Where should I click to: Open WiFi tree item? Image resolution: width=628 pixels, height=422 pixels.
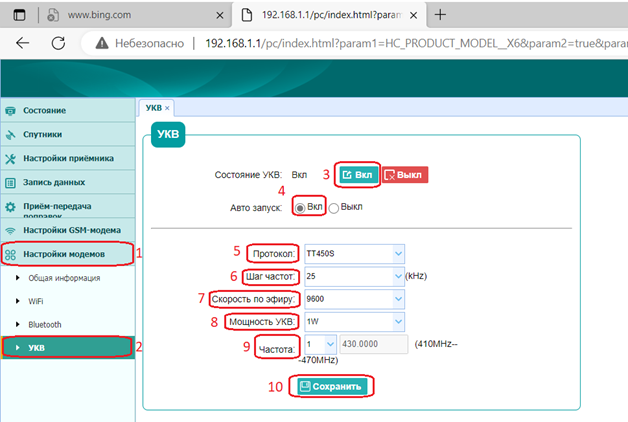(x=36, y=301)
